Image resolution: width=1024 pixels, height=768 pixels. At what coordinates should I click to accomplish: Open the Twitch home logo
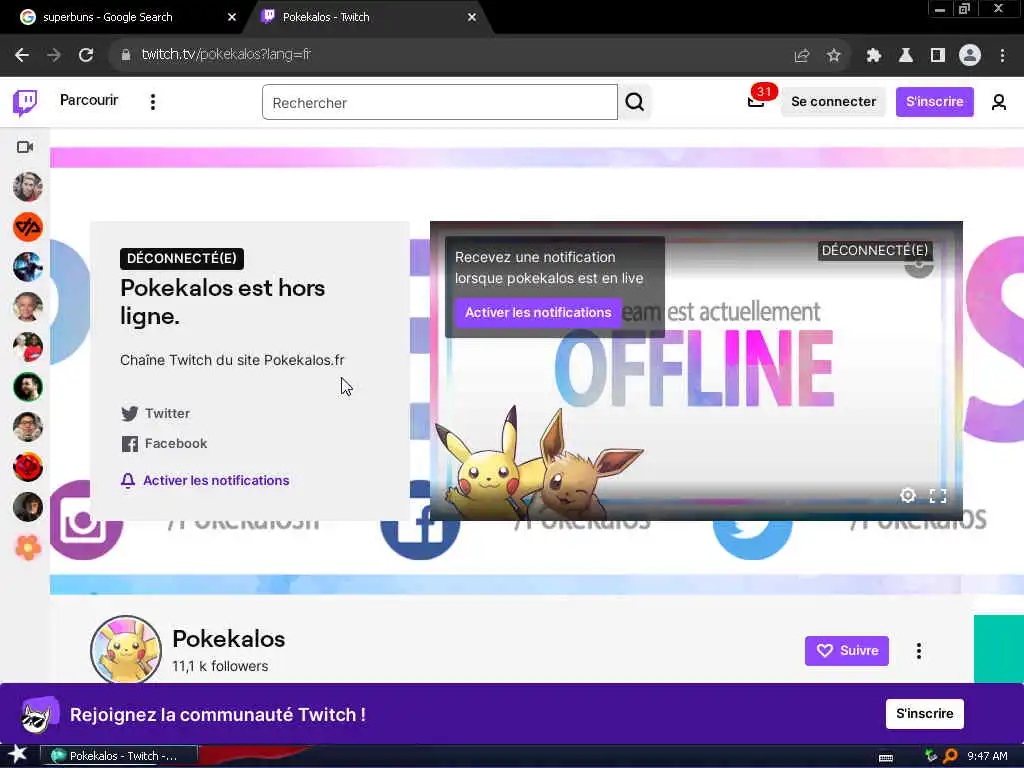click(x=25, y=102)
